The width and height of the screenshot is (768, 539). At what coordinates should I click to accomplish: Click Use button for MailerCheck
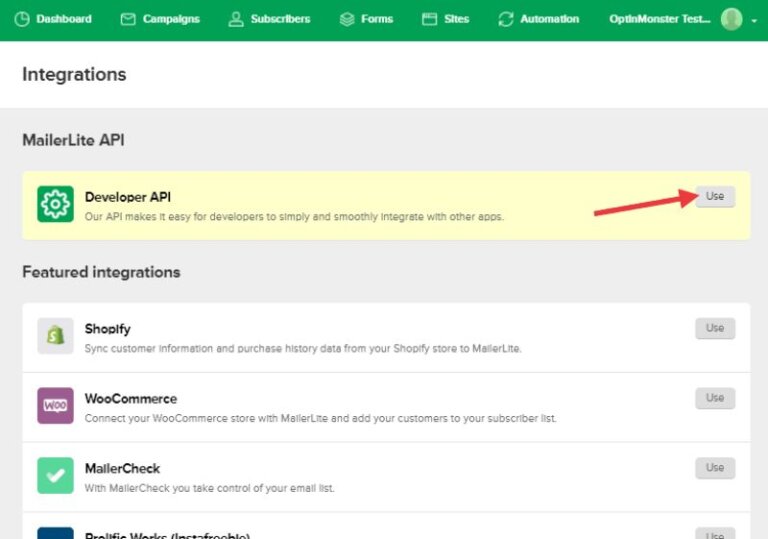tap(715, 468)
